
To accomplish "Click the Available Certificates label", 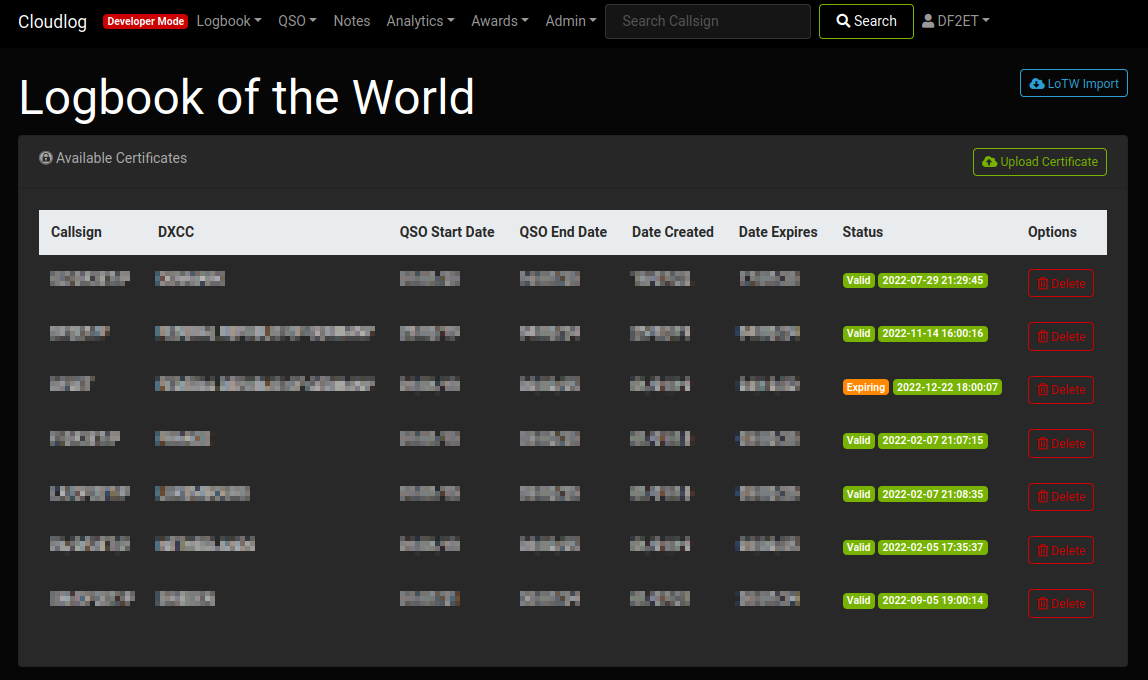I will (122, 158).
